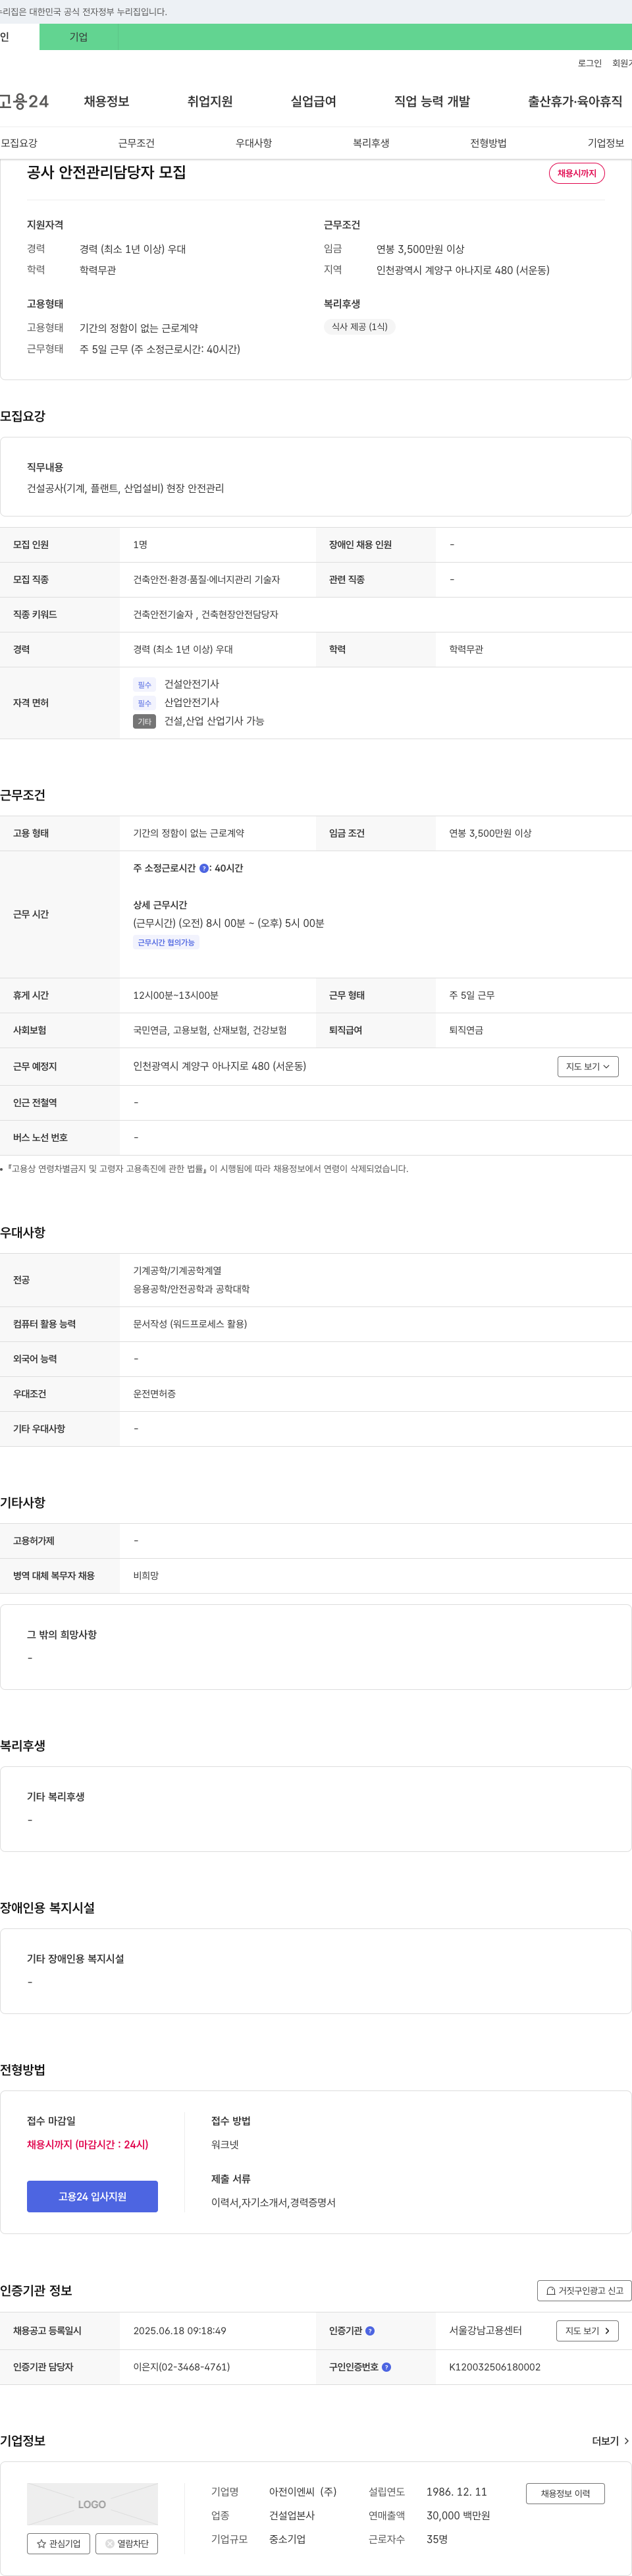The image size is (632, 2576).
Task: Click 12시00분~13시00분 break time cell
Action: [x=176, y=995]
